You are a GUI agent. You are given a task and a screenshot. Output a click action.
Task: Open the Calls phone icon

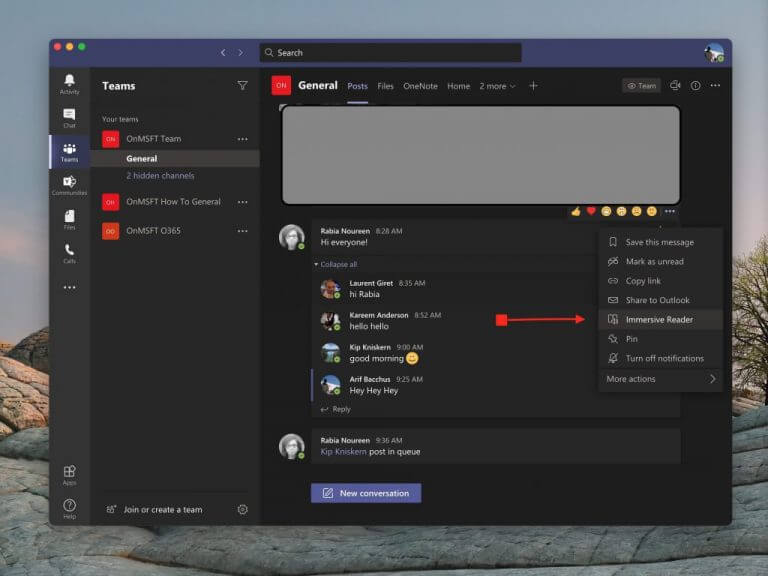(x=70, y=253)
